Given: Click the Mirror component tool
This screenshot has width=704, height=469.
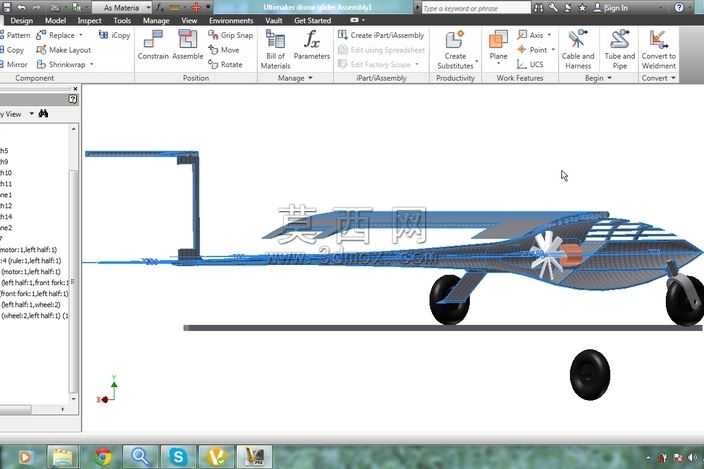Looking at the screenshot, I should tap(14, 65).
